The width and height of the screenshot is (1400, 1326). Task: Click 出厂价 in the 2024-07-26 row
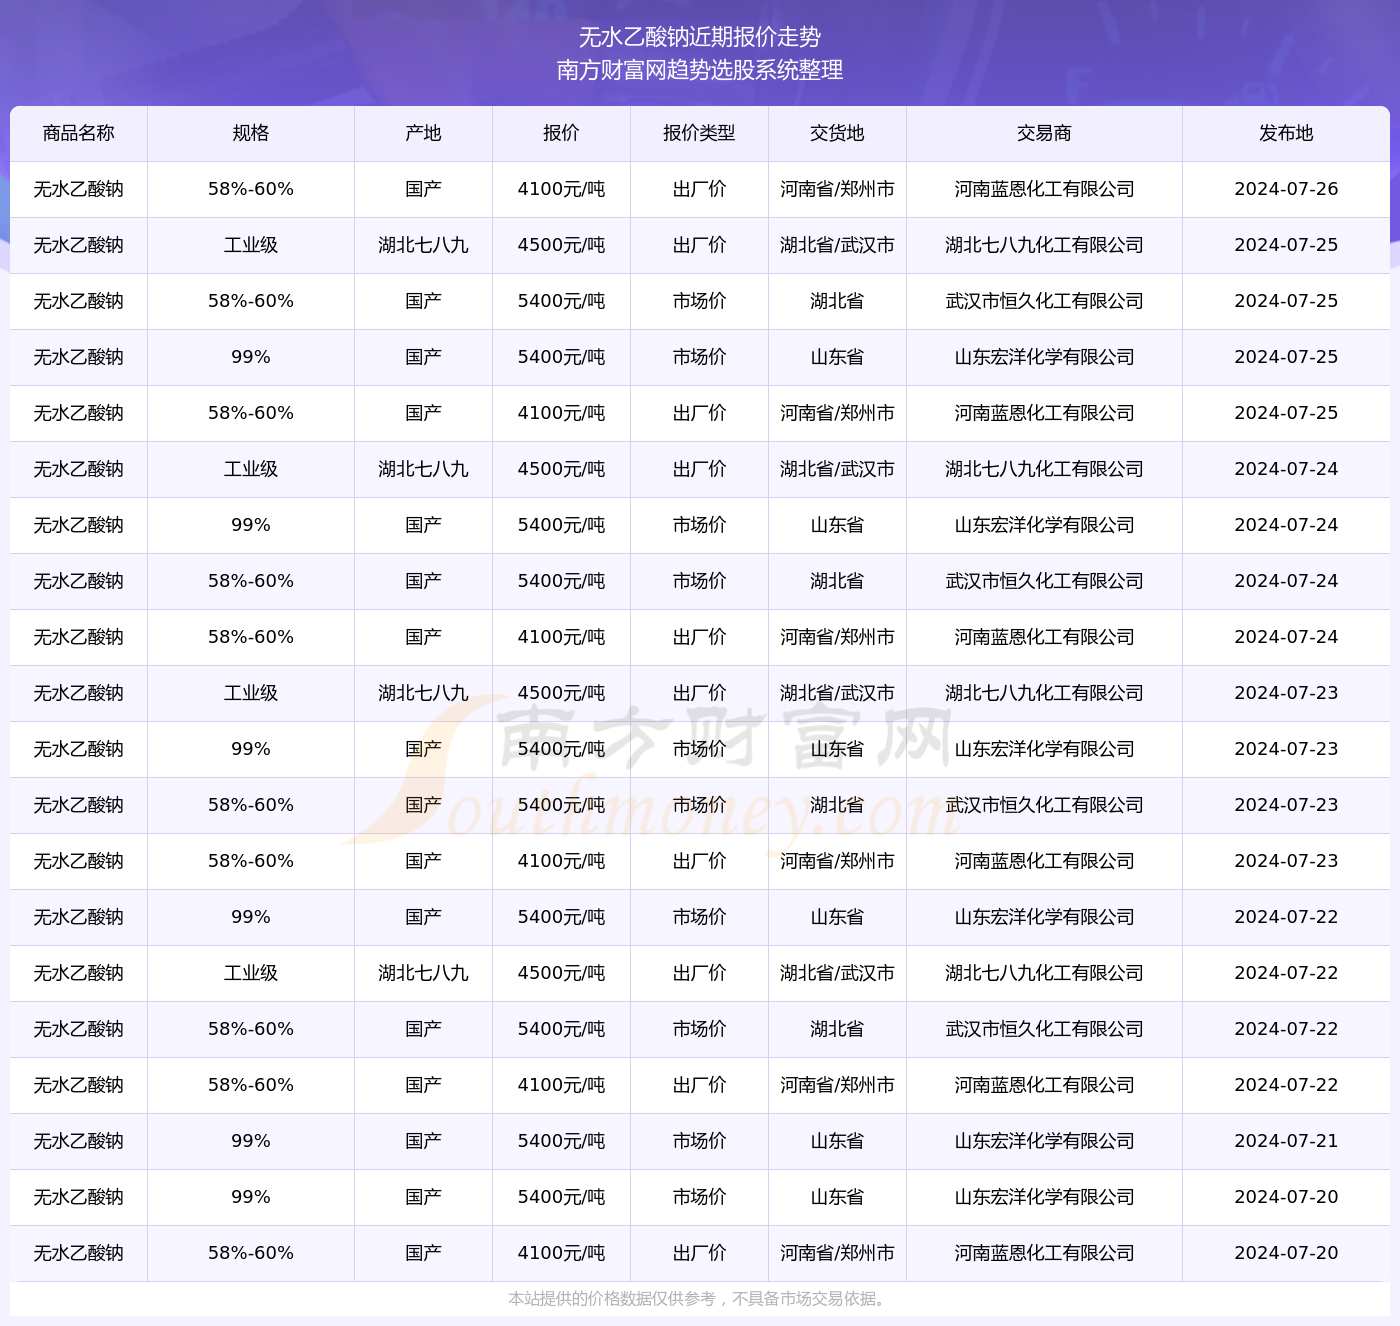[699, 189]
